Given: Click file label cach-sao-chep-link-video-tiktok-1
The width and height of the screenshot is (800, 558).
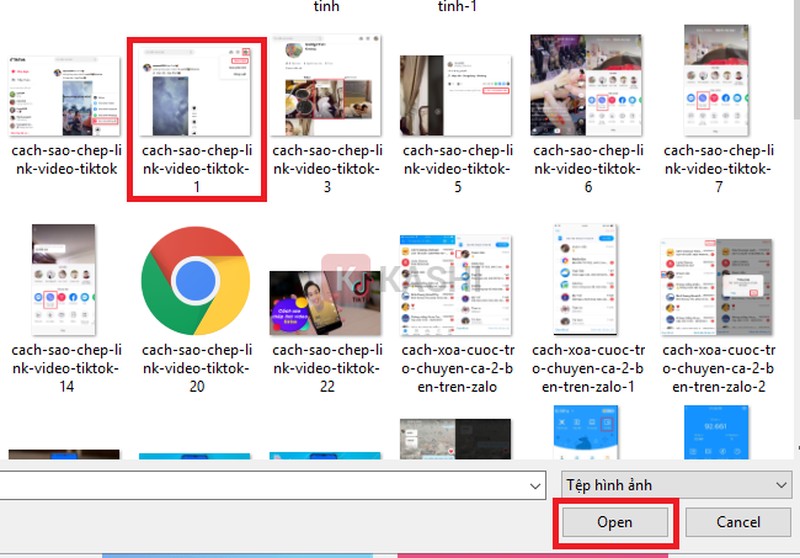Looking at the screenshot, I should 196,169.
